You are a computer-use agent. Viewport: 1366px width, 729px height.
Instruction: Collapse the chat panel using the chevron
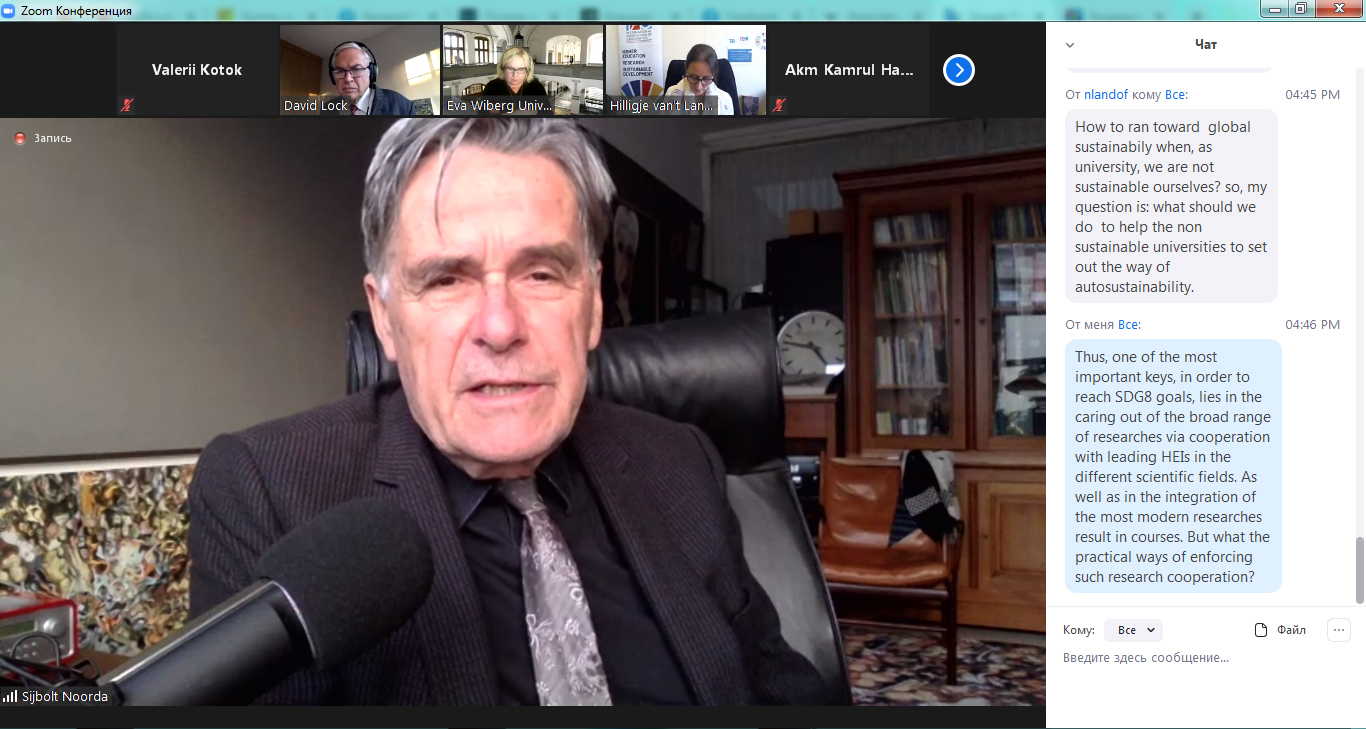1070,45
